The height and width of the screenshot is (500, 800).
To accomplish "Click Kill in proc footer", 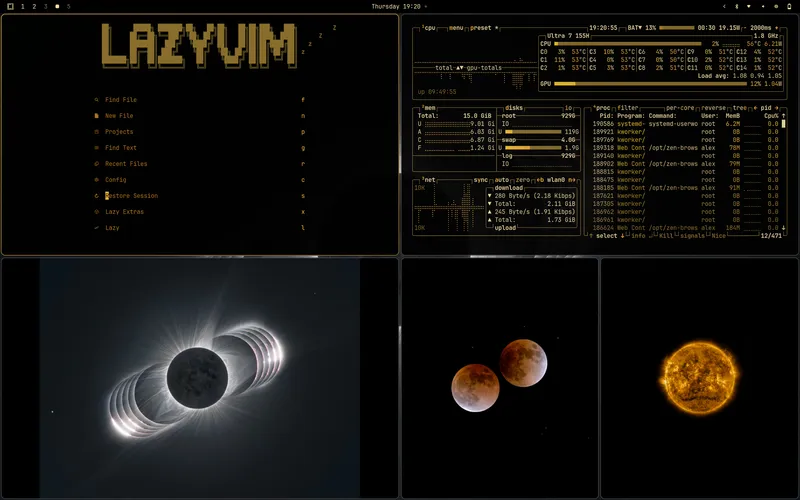I will (666, 236).
